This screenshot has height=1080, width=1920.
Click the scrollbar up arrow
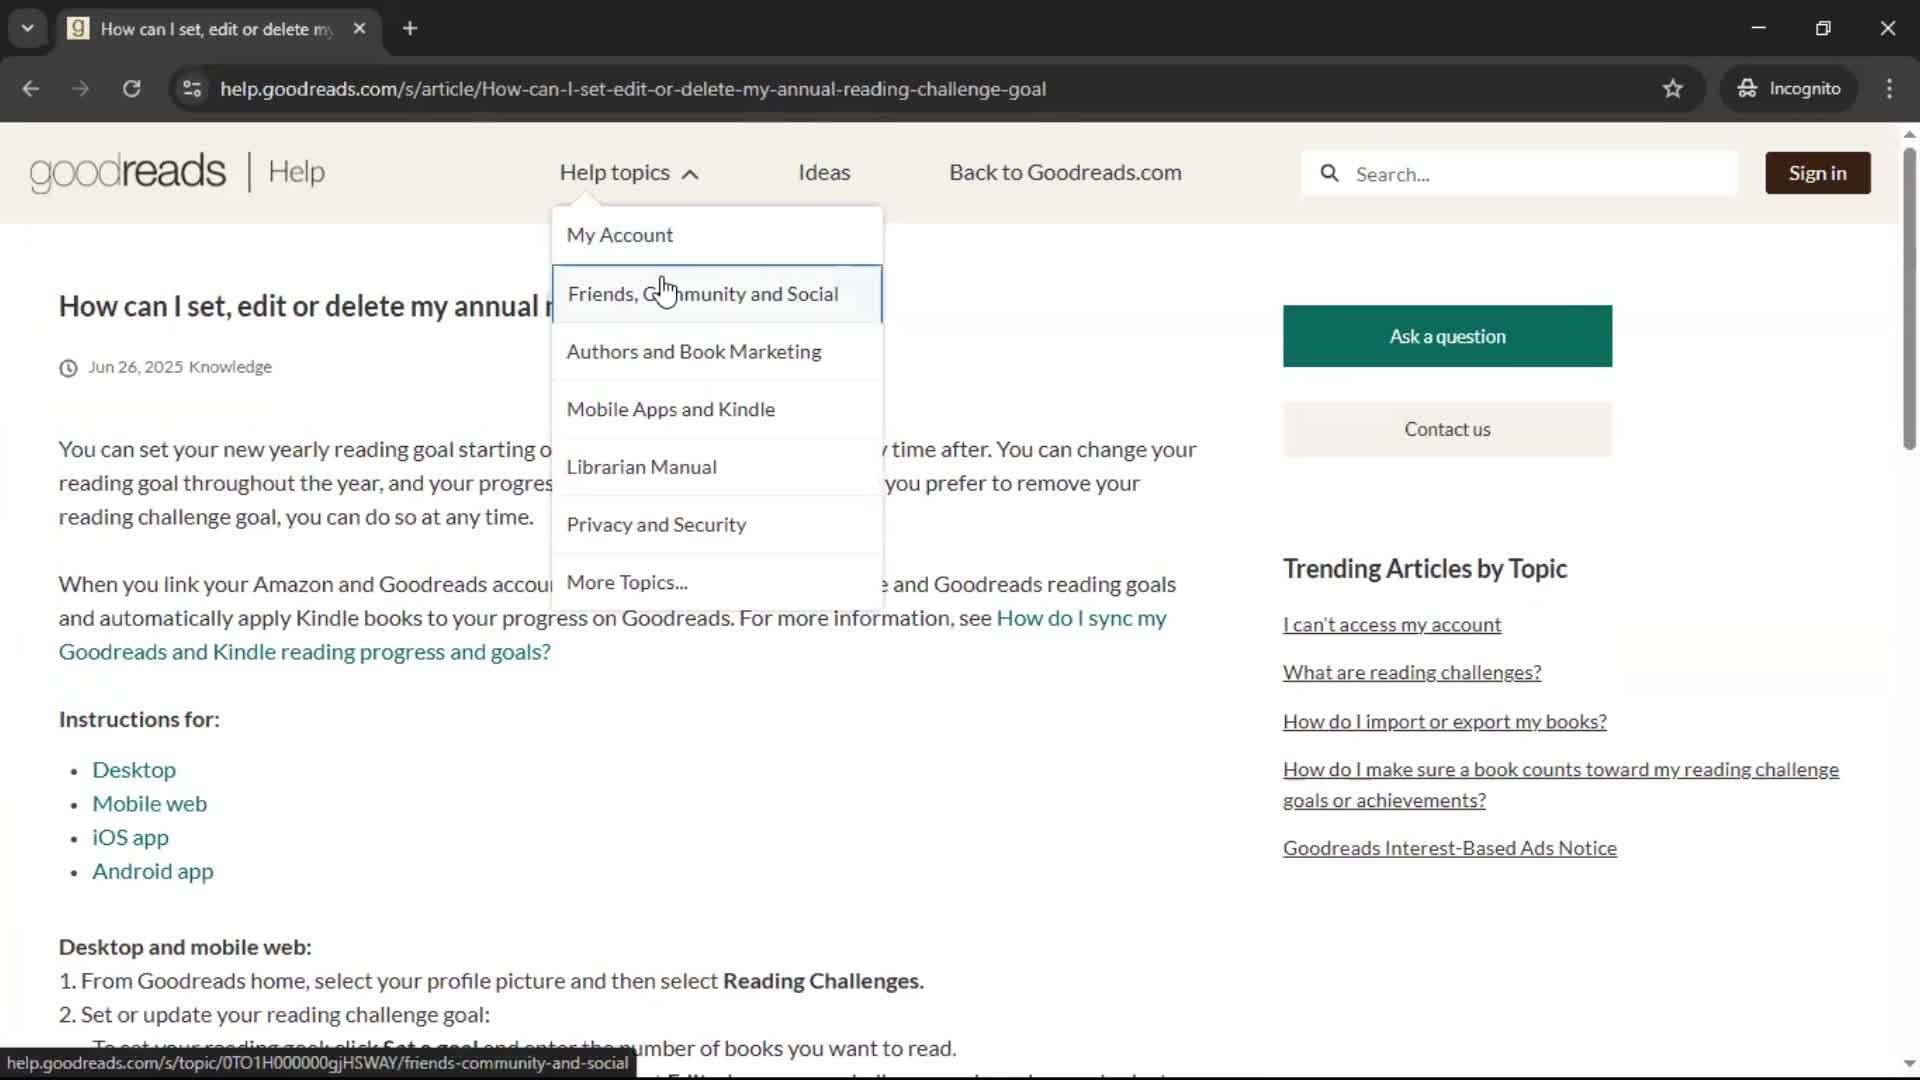click(x=1909, y=134)
